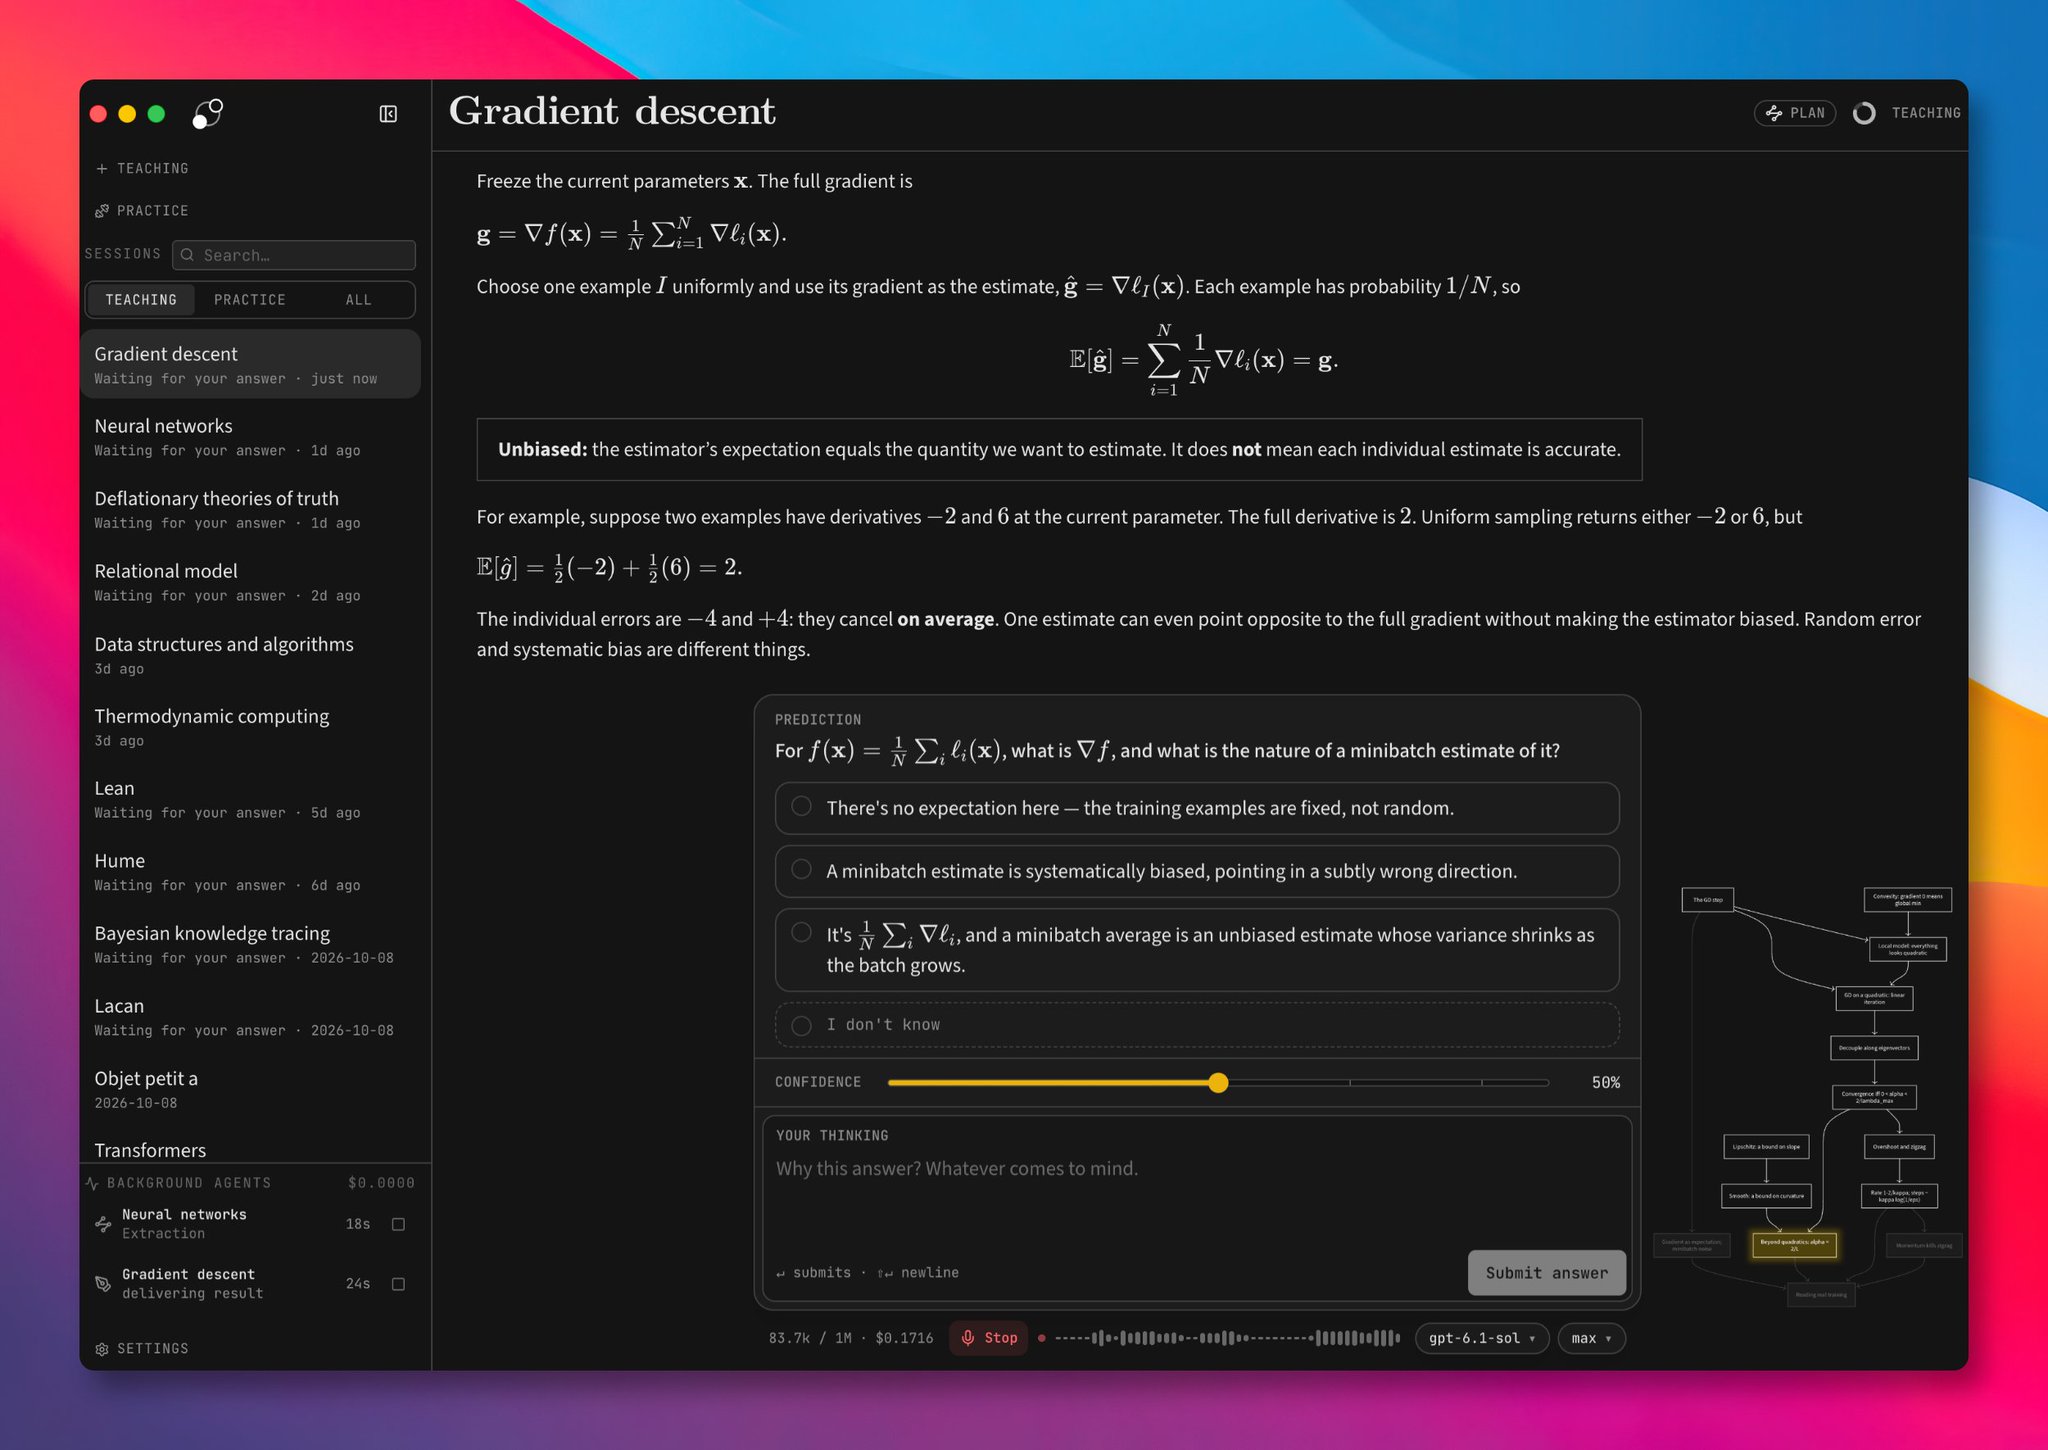Click in the sessions Search field

click(x=294, y=255)
